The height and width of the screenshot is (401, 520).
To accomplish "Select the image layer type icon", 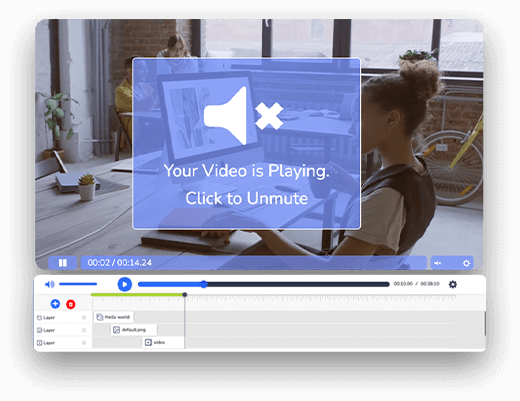I will [39, 330].
